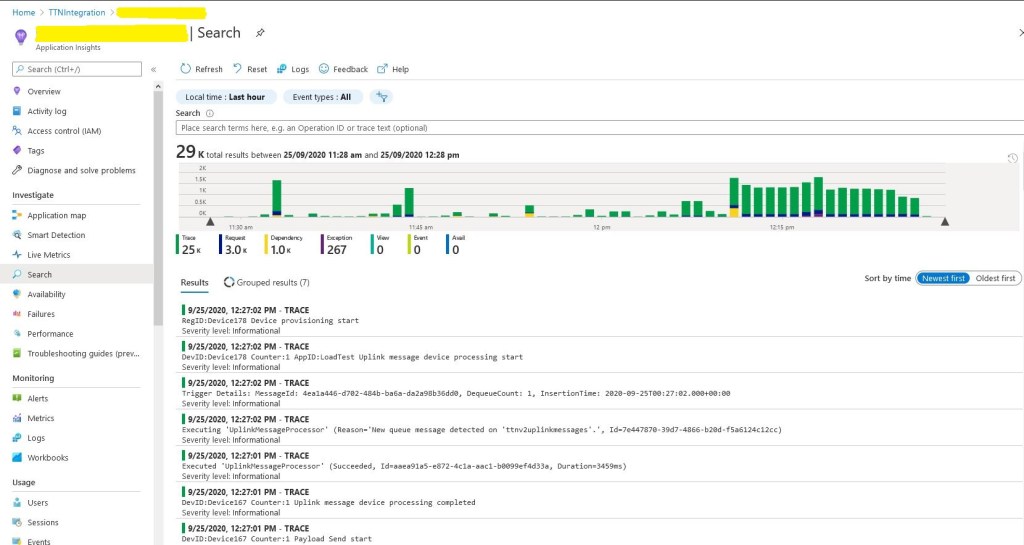
Task: Pin the Search blade with pin icon
Action: [260, 33]
